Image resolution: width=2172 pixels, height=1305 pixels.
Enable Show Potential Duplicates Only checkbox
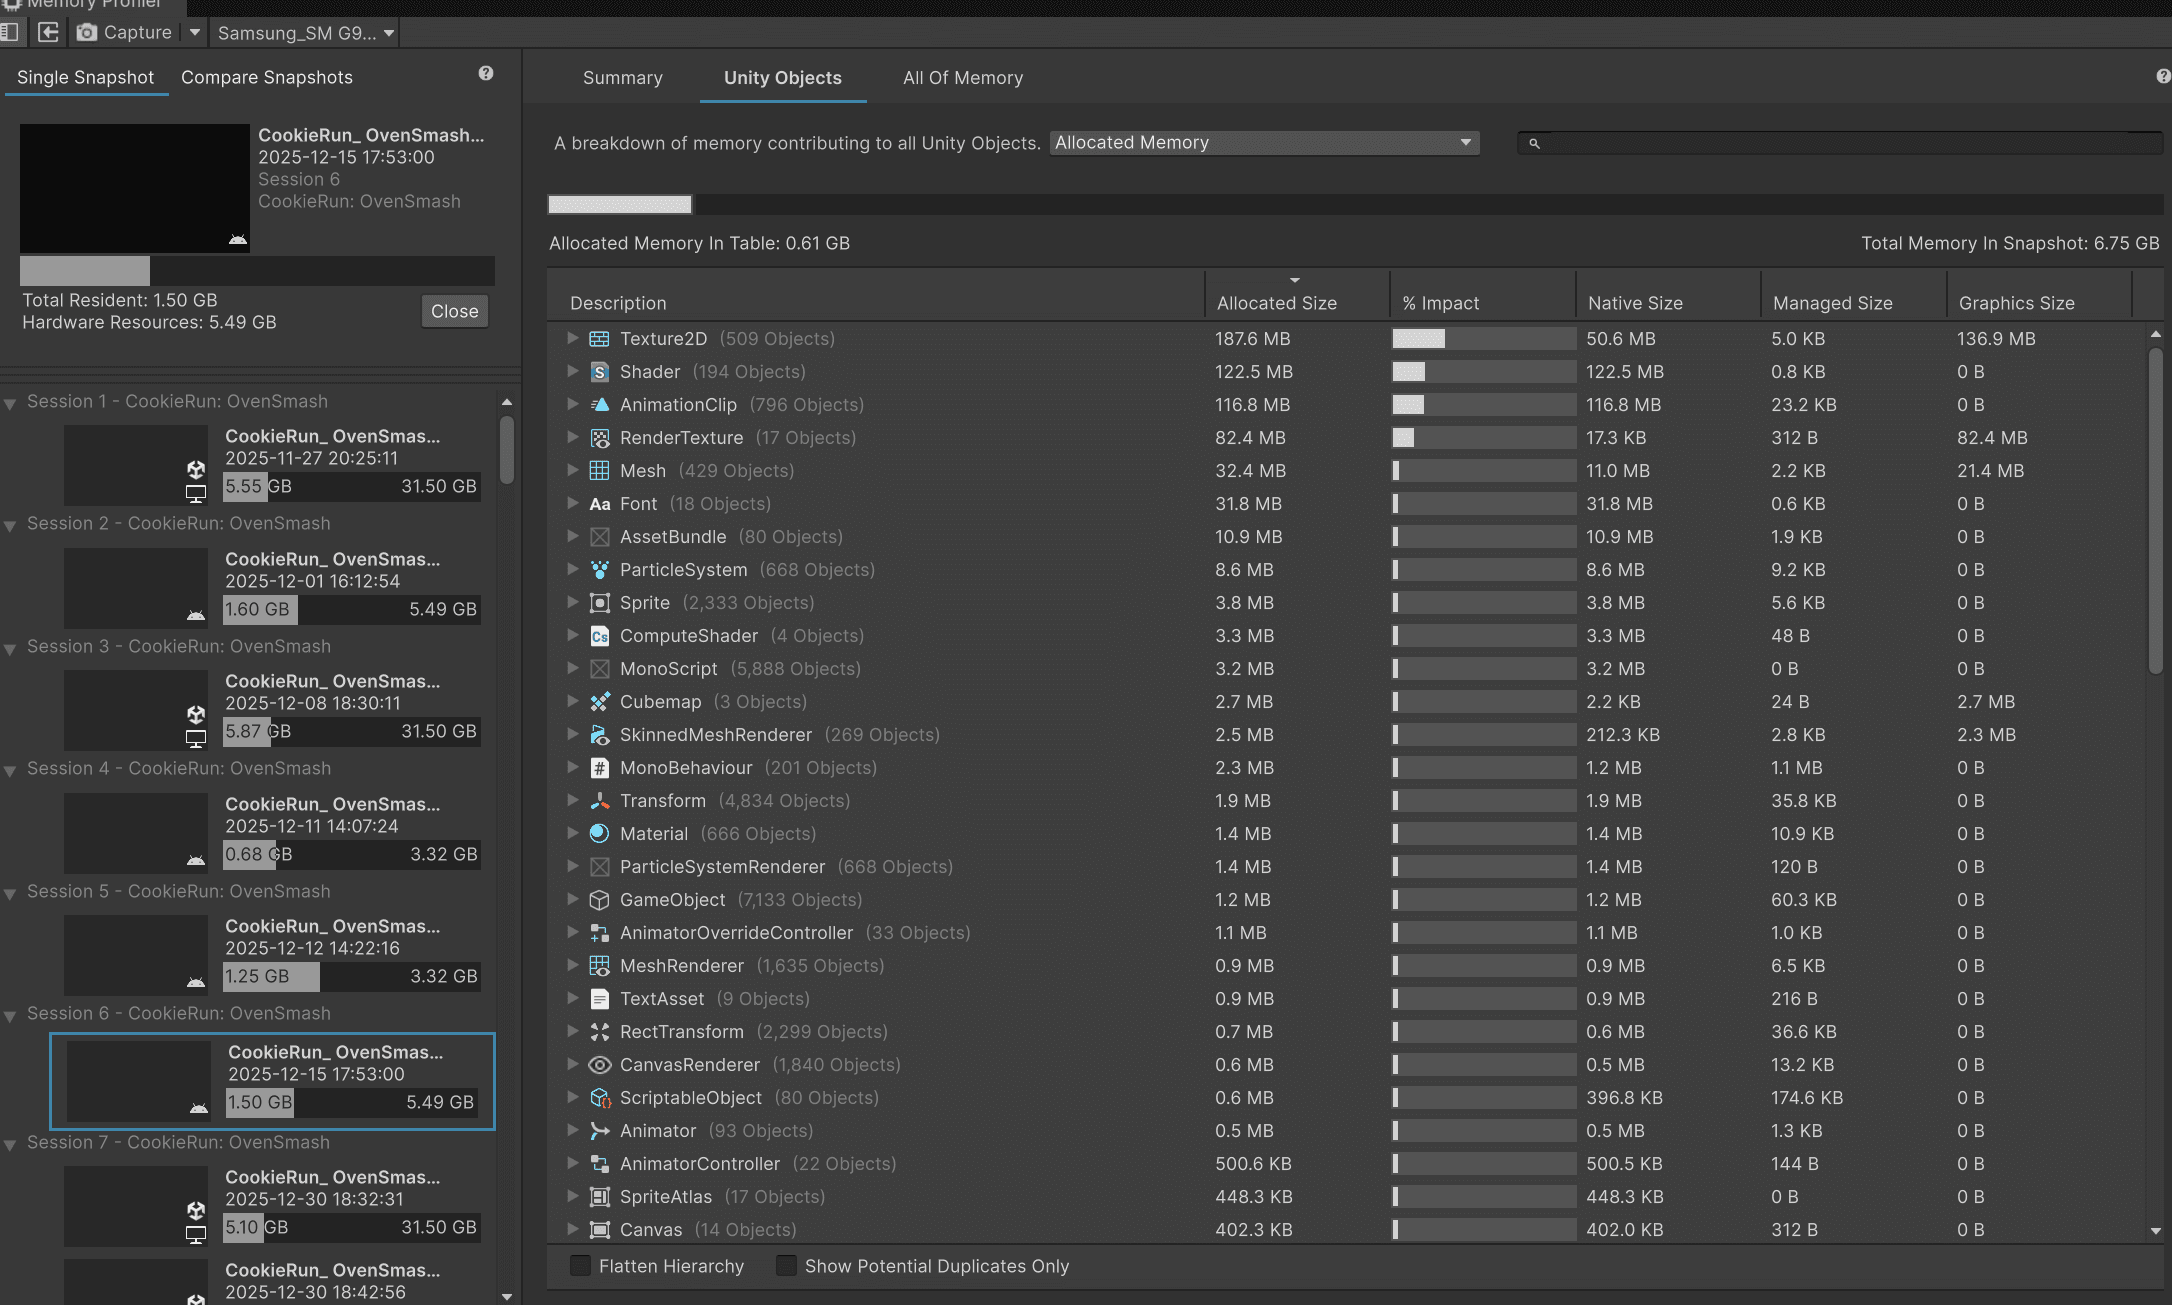[786, 1266]
